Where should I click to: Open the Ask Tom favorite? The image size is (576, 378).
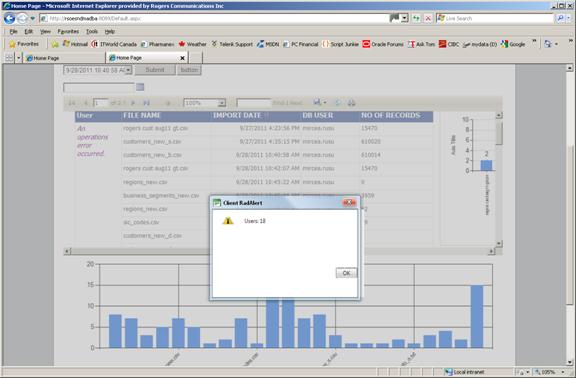(421, 44)
